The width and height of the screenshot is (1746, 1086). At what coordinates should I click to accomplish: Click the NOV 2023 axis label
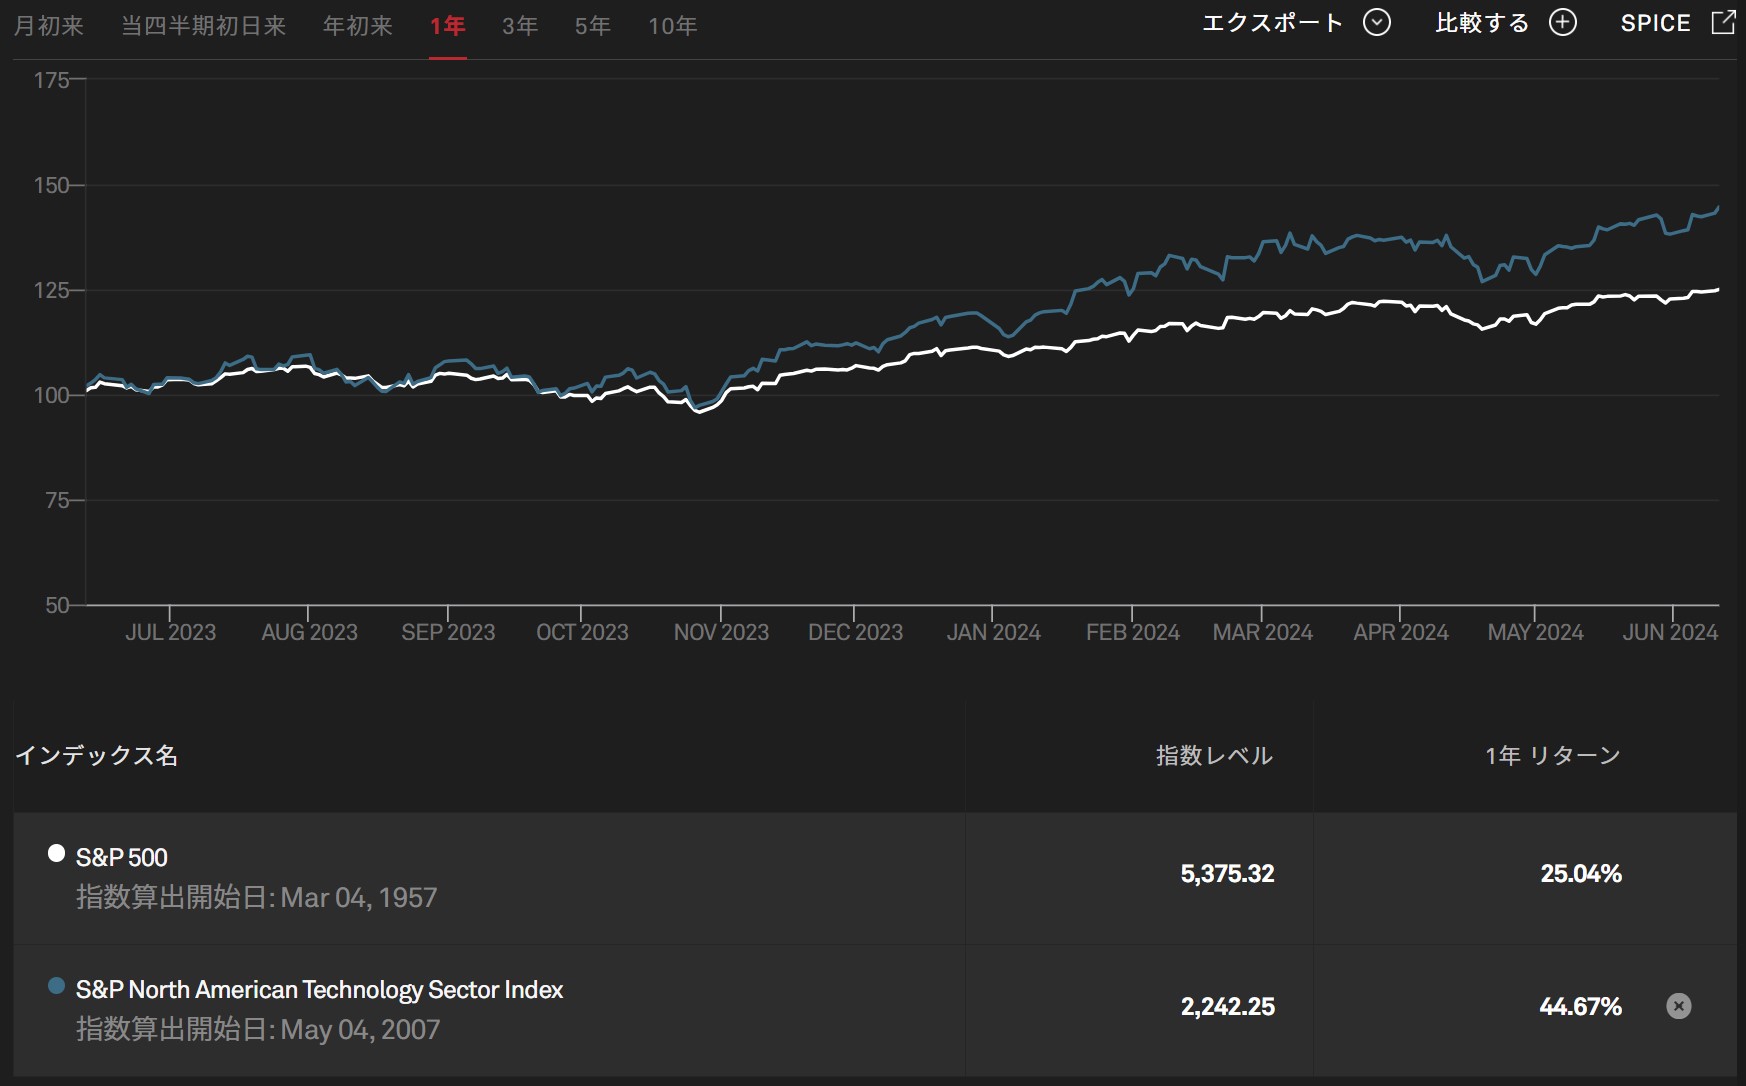tap(721, 633)
